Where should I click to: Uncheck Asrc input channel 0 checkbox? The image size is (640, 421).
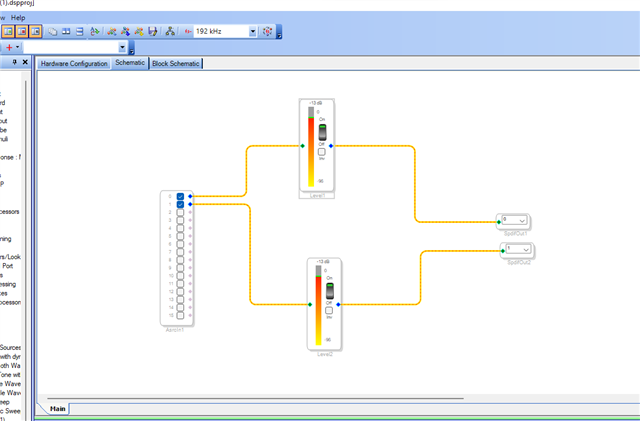coord(180,196)
